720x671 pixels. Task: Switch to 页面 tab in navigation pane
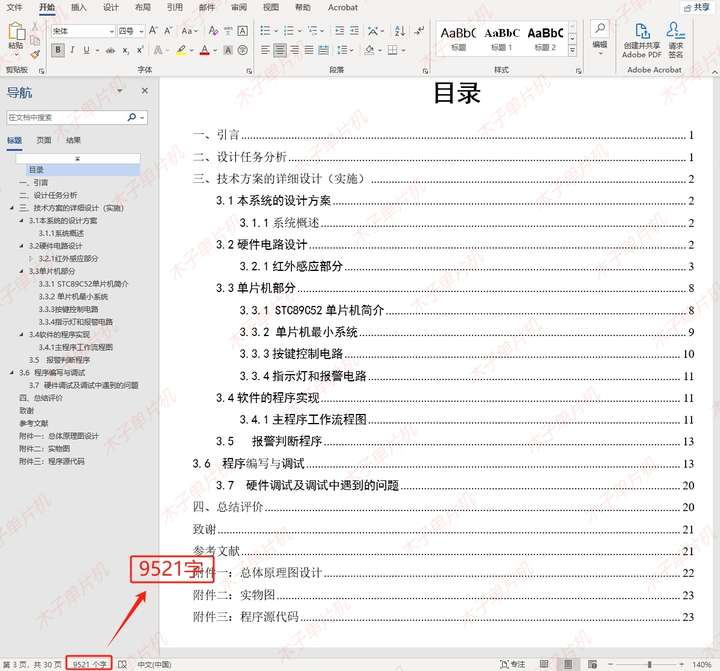(x=44, y=140)
